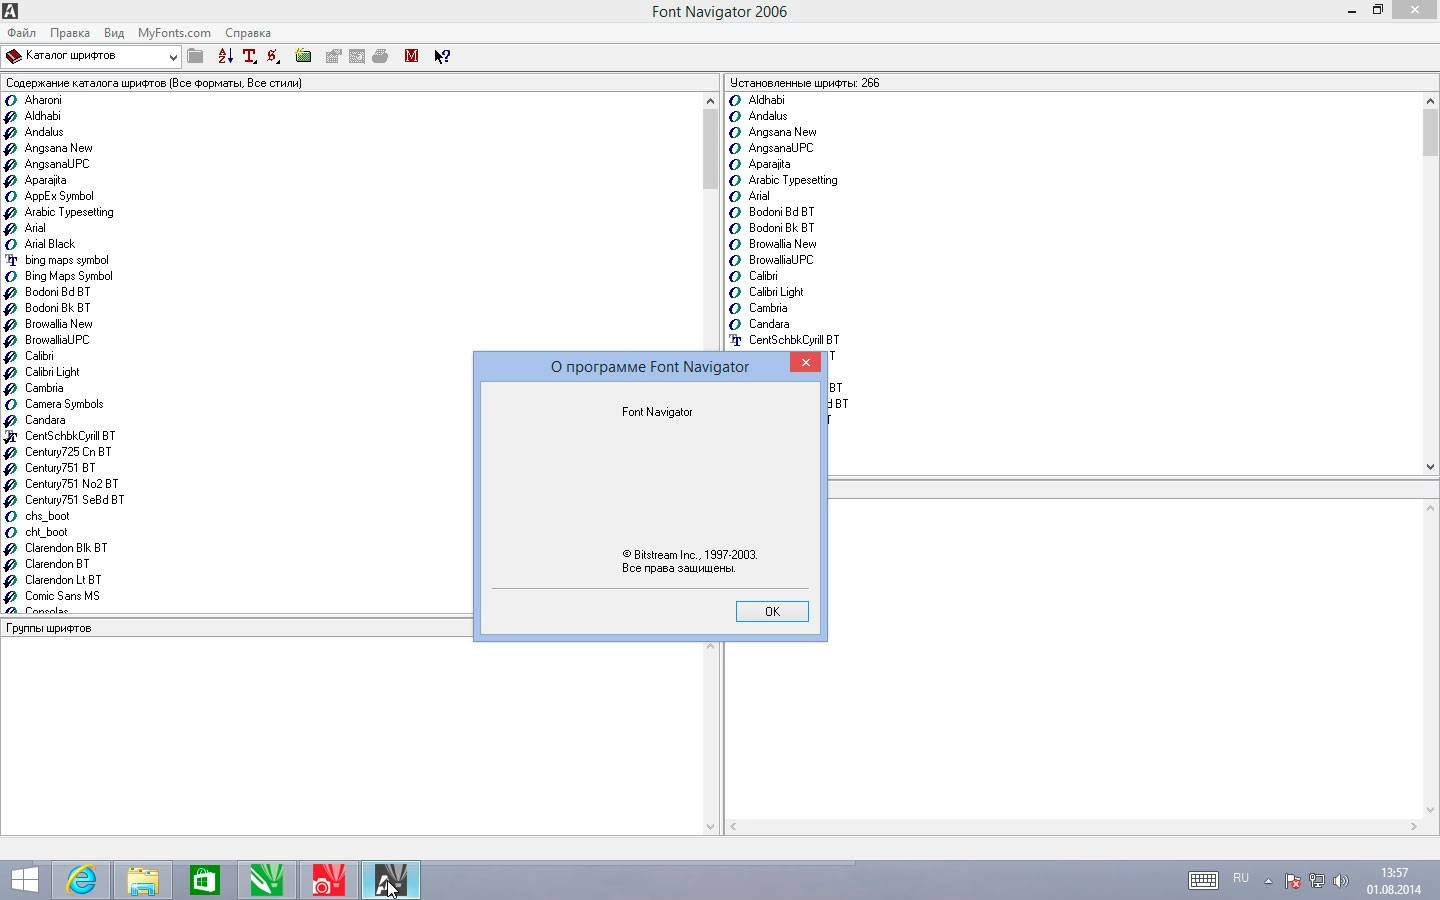Select BrowalliaUPC in installed fonts list
Viewport: 1440px width, 900px height.
tap(781, 260)
